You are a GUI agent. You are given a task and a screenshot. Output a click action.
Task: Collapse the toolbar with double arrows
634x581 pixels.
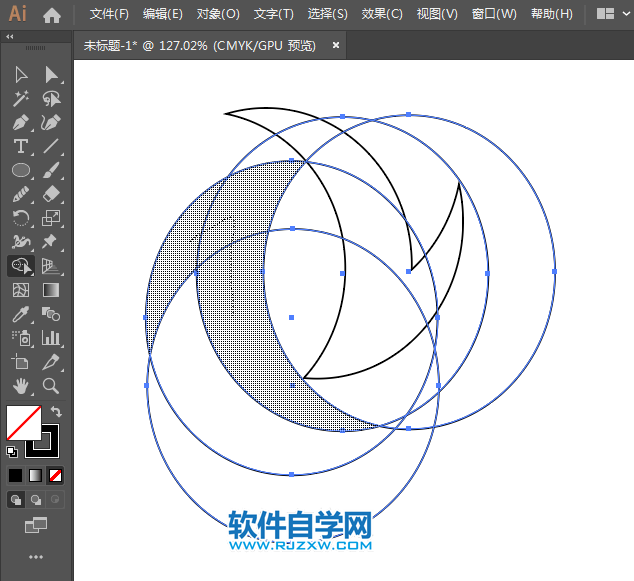pyautogui.click(x=10, y=37)
